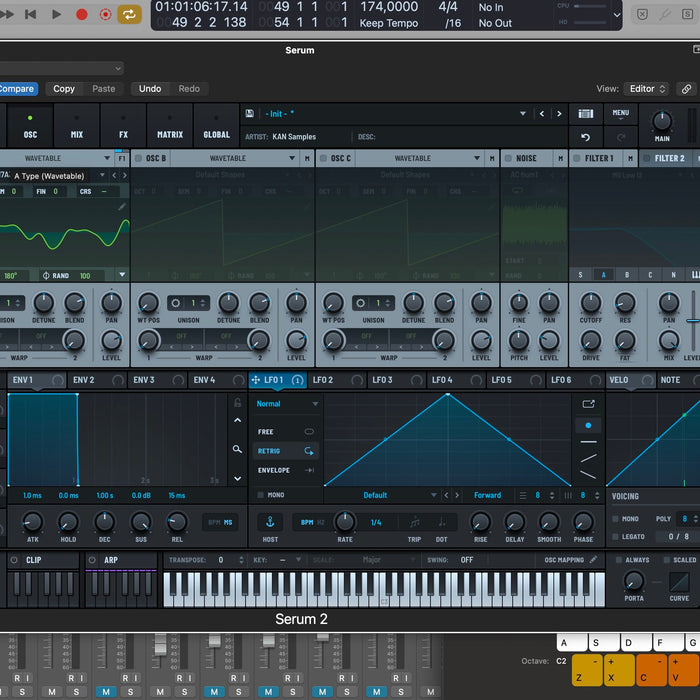Click the Logic record button

[82, 15]
